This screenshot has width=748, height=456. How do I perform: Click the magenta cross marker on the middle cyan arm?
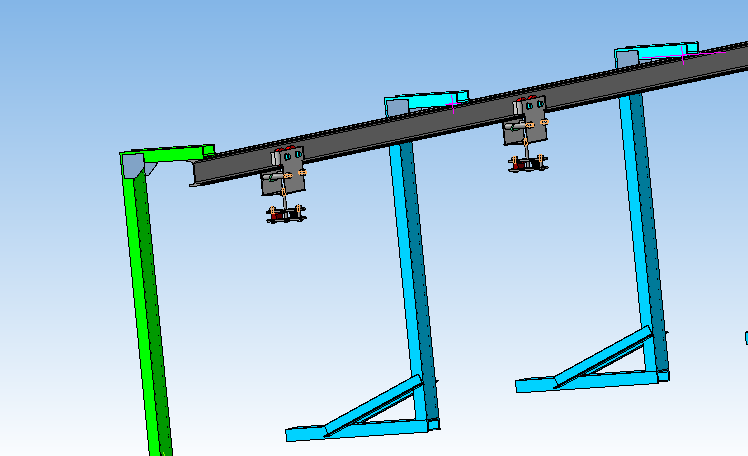tap(453, 104)
